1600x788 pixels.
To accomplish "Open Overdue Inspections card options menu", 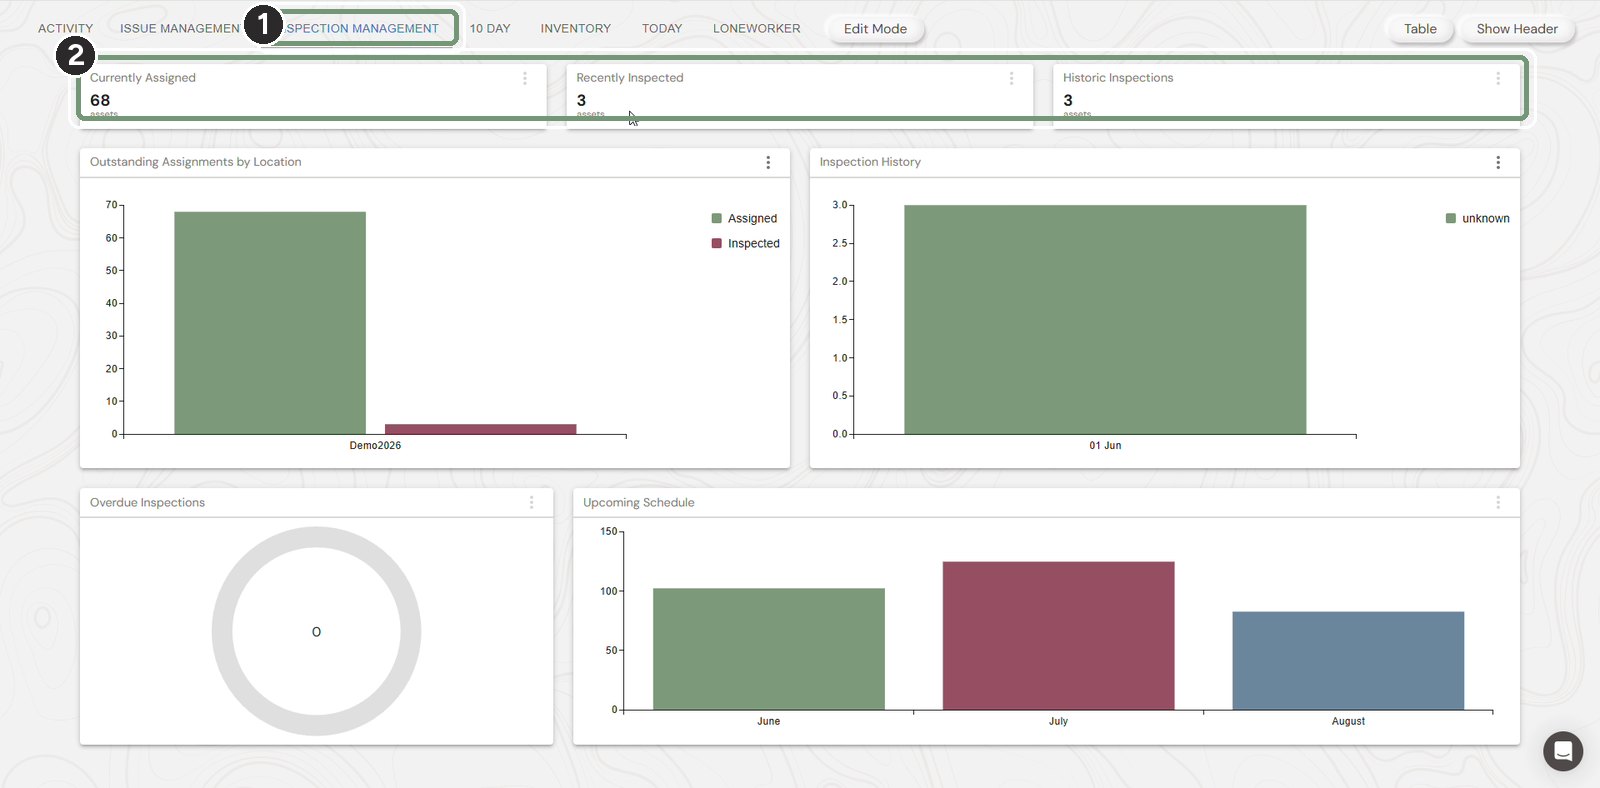I will (531, 502).
